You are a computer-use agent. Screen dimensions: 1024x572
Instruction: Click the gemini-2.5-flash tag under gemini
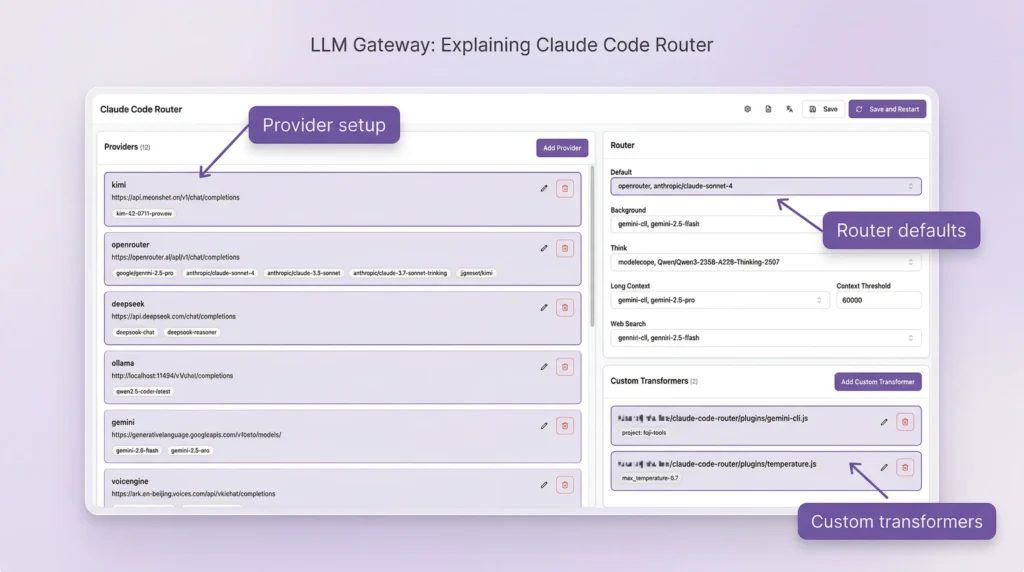click(137, 451)
